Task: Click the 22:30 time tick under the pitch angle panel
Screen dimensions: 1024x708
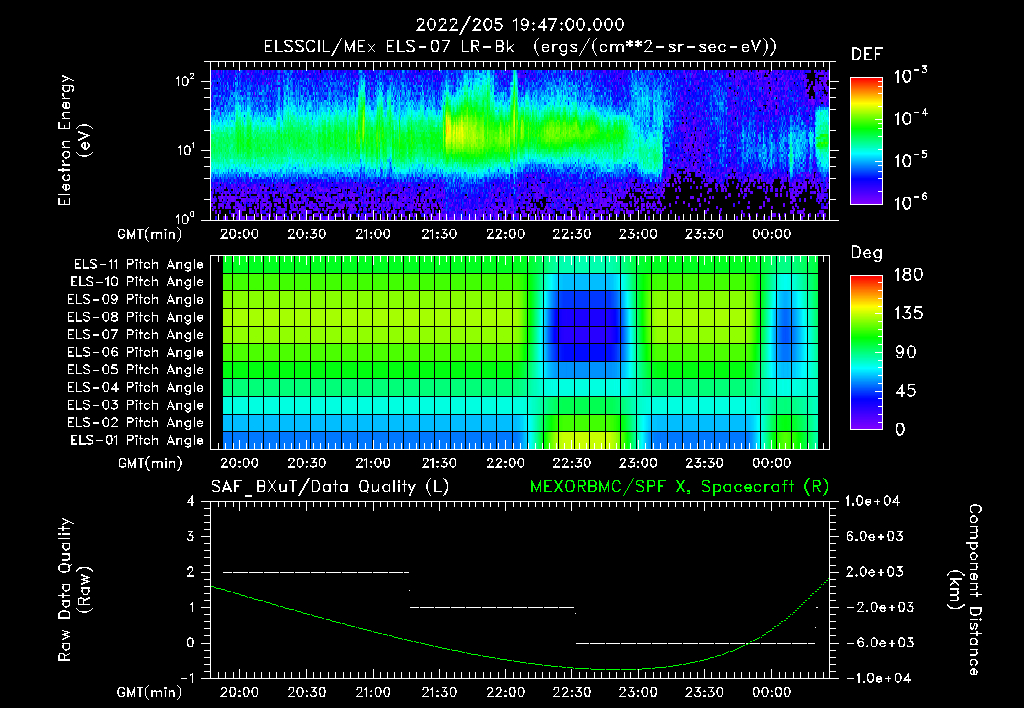Action: pyautogui.click(x=571, y=463)
